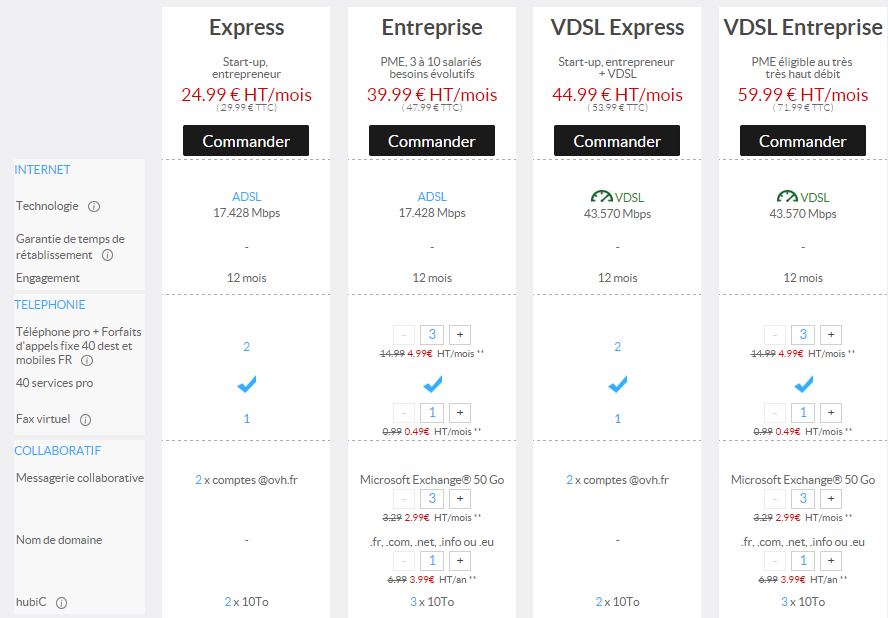Click ADSL technology link in Express column
Viewport: 888px width, 618px height.
[x=246, y=197]
